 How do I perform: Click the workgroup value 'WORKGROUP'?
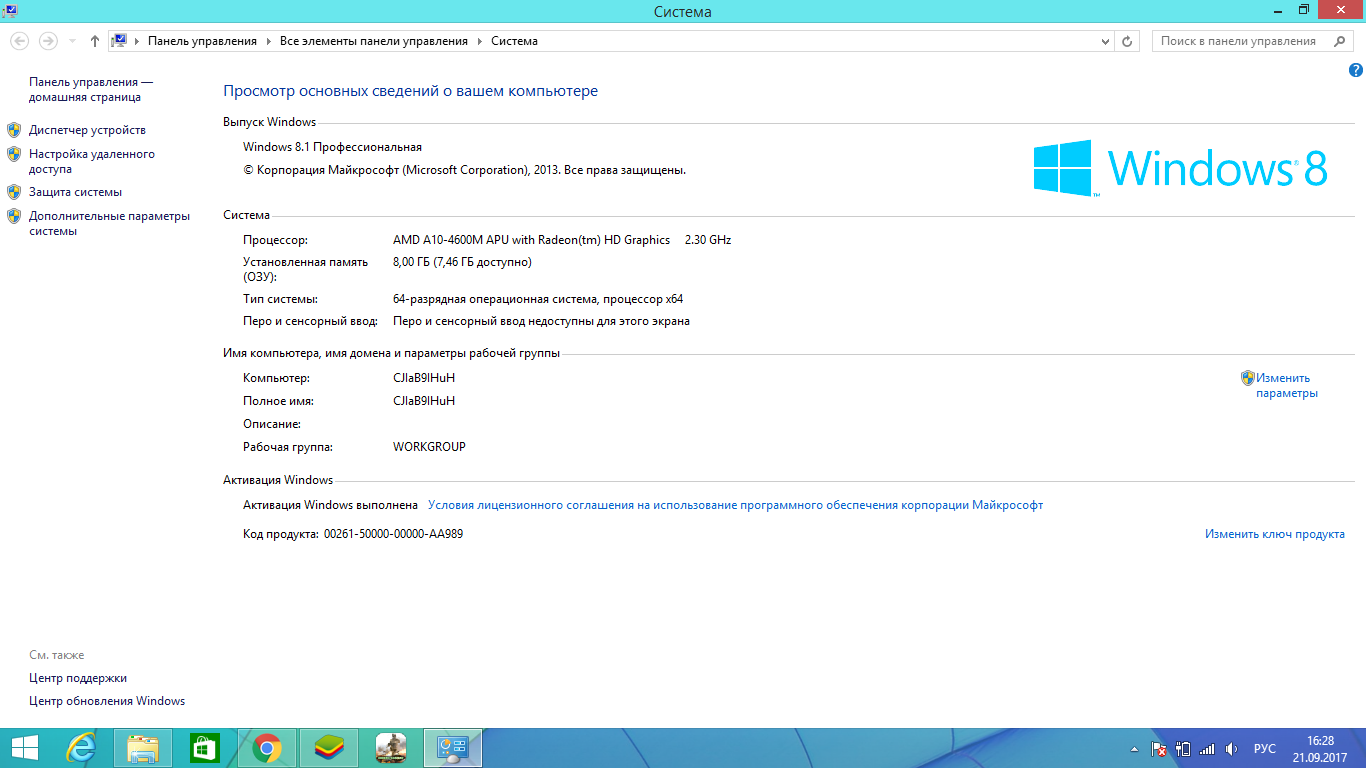click(429, 447)
